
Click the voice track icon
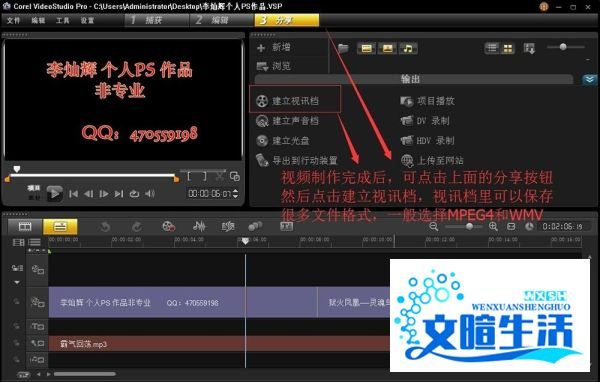pyautogui.click(x=38, y=343)
